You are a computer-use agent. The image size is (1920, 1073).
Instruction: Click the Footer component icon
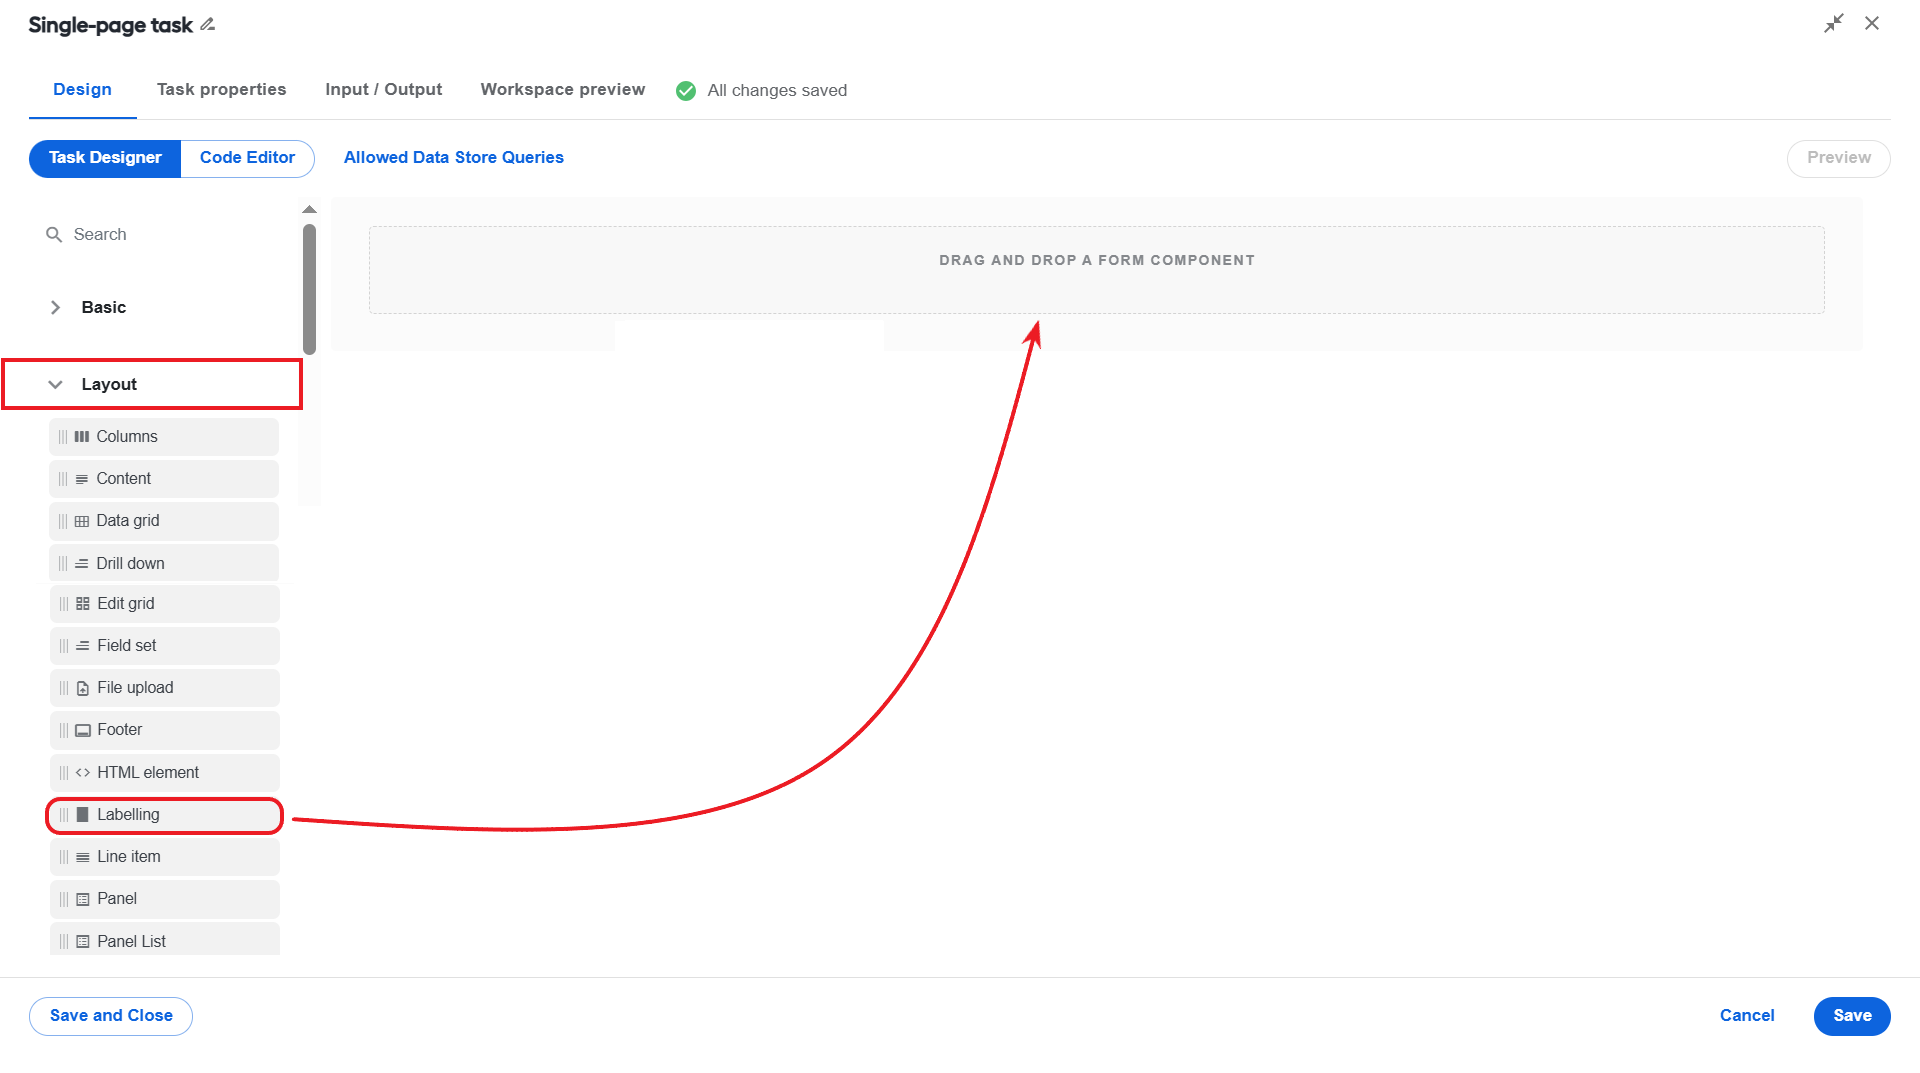click(83, 730)
